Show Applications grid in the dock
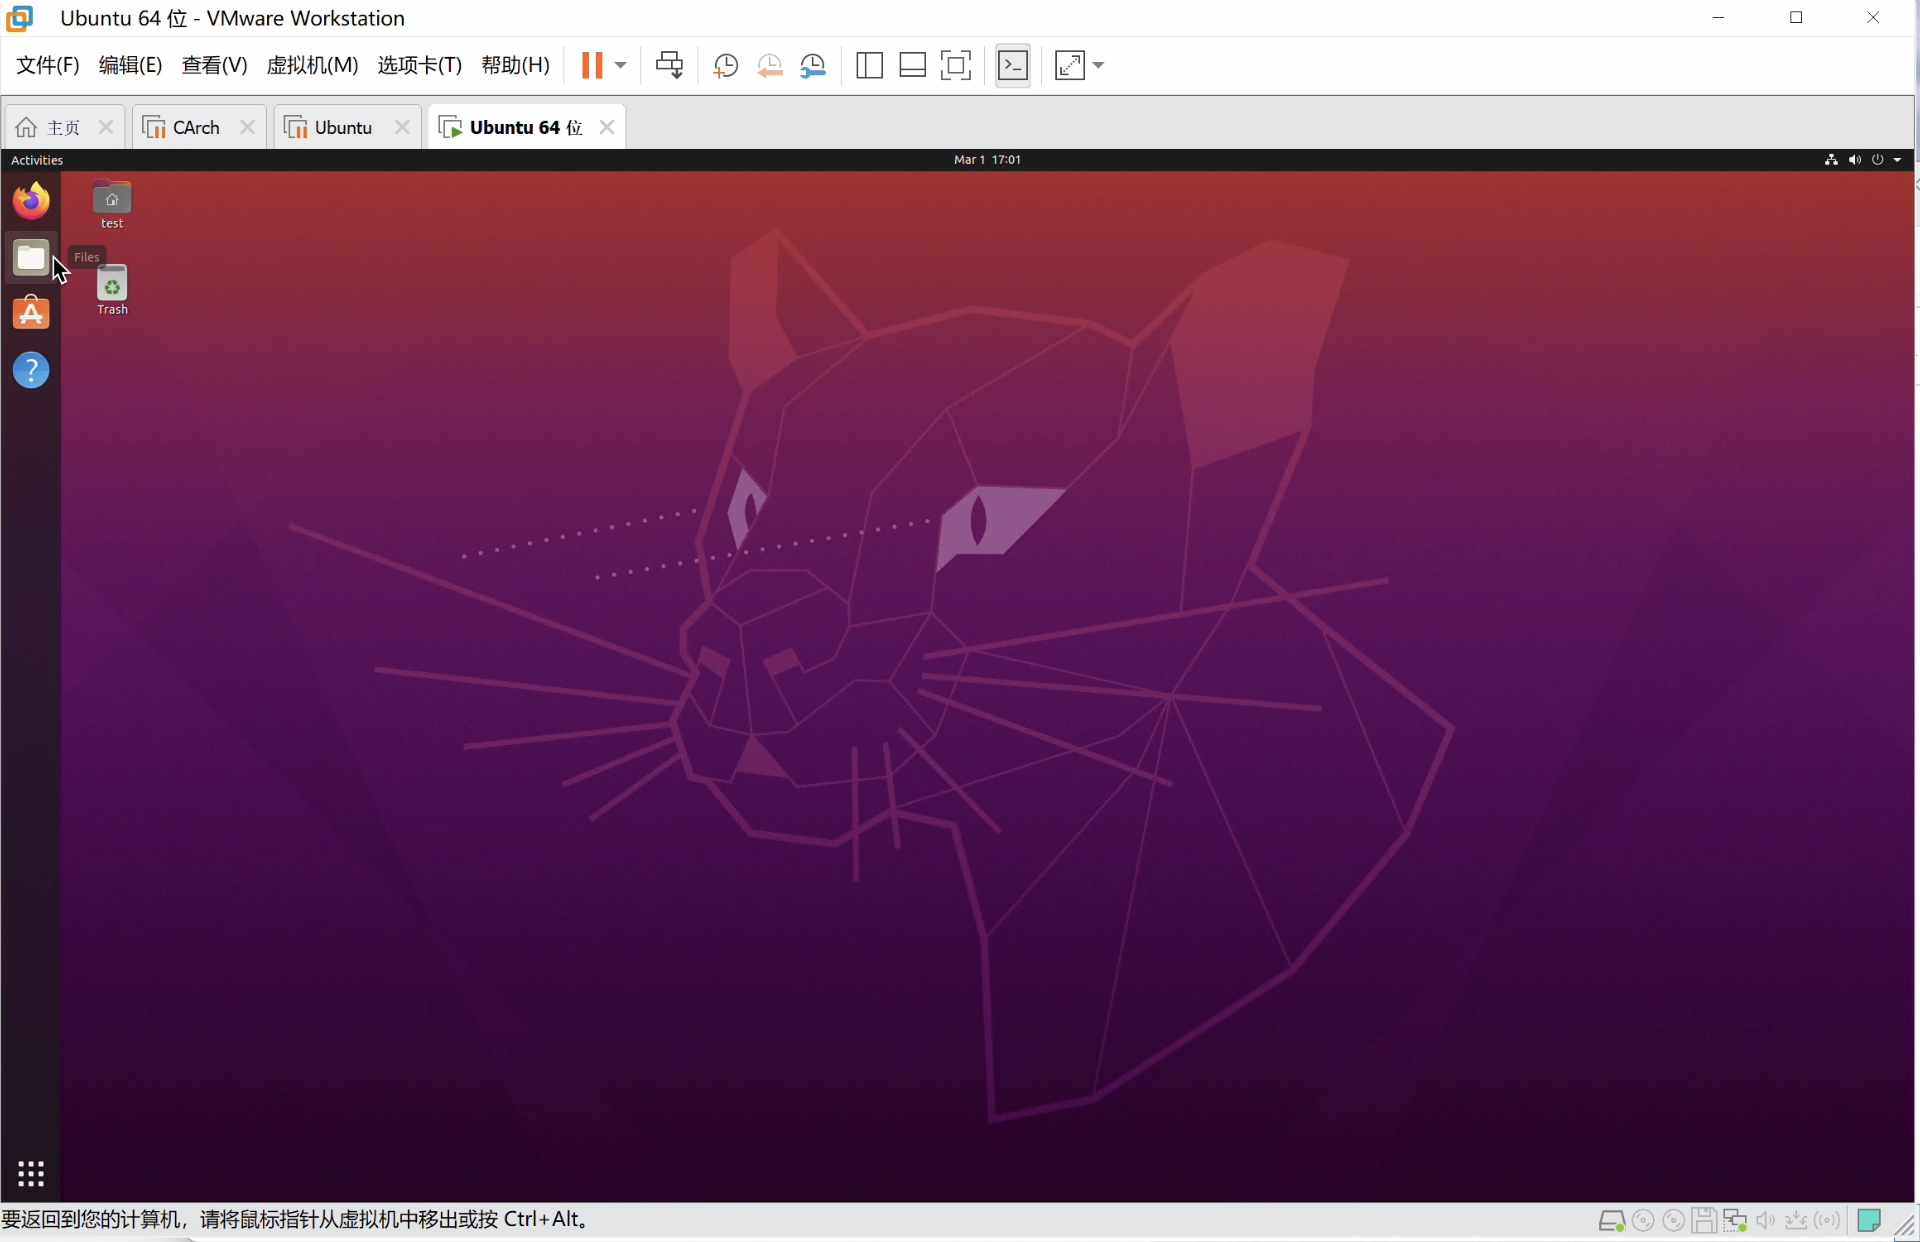The width and height of the screenshot is (1920, 1242). click(x=31, y=1173)
